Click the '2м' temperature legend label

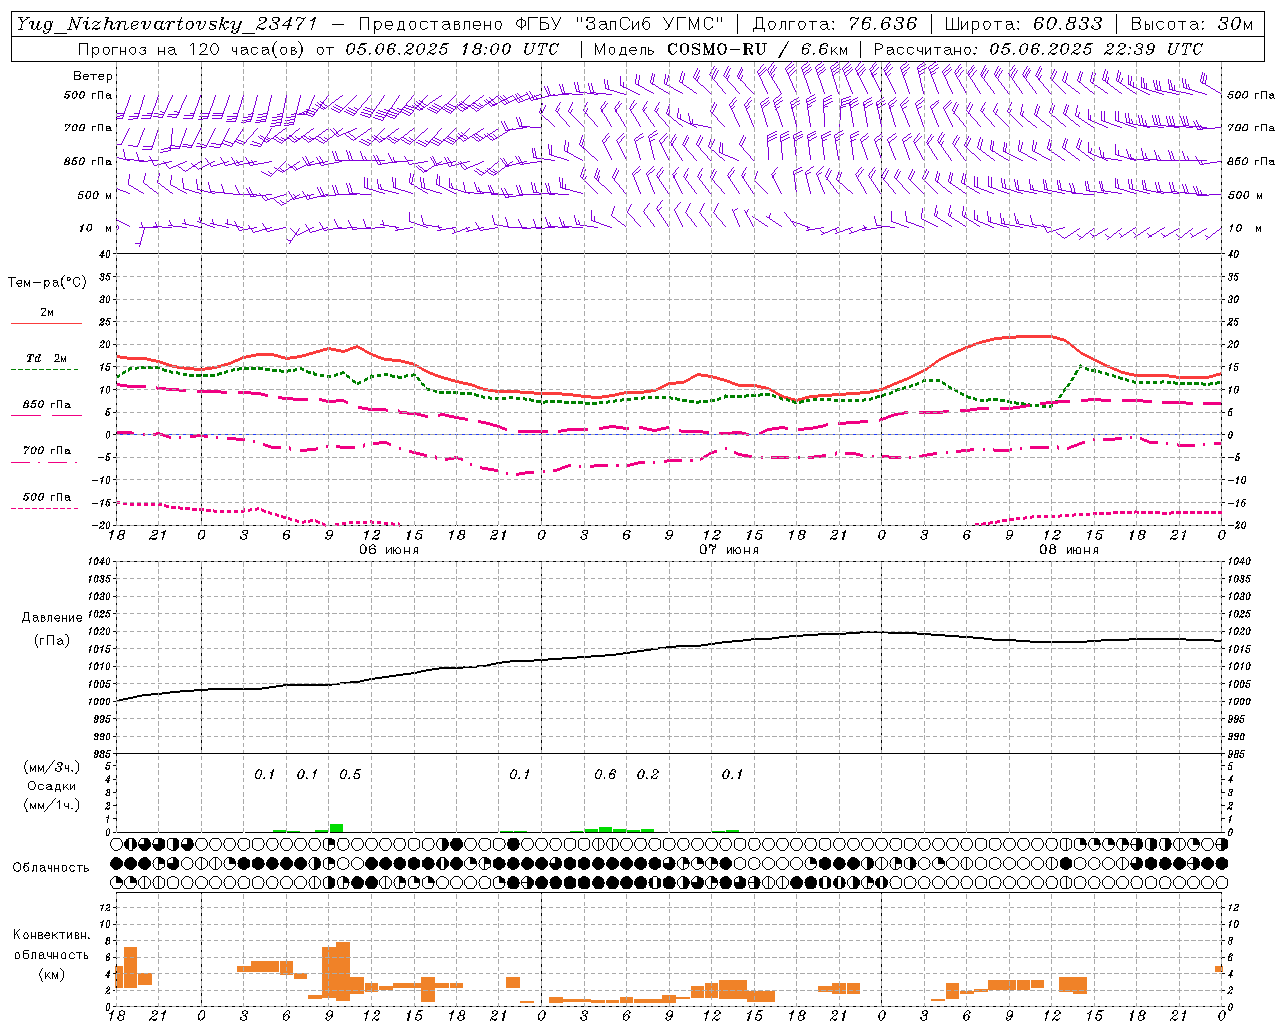click(47, 313)
